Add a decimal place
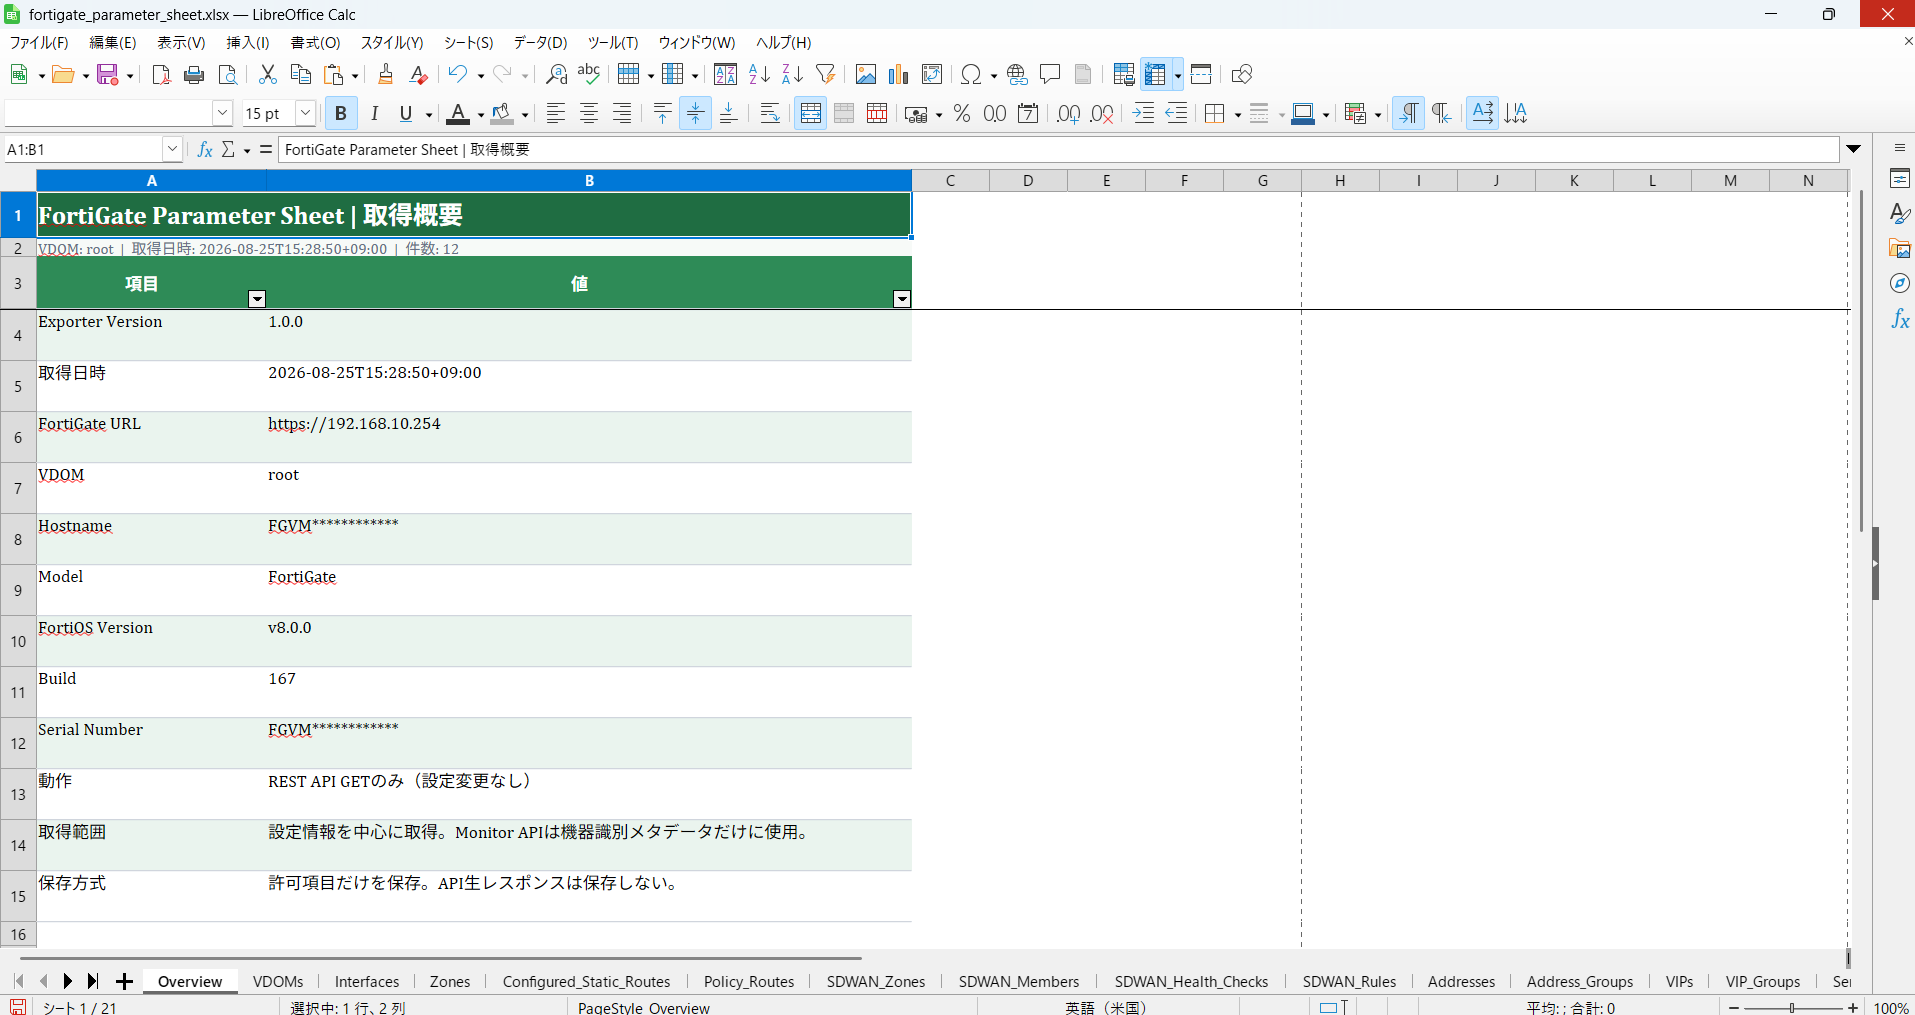 (1068, 114)
